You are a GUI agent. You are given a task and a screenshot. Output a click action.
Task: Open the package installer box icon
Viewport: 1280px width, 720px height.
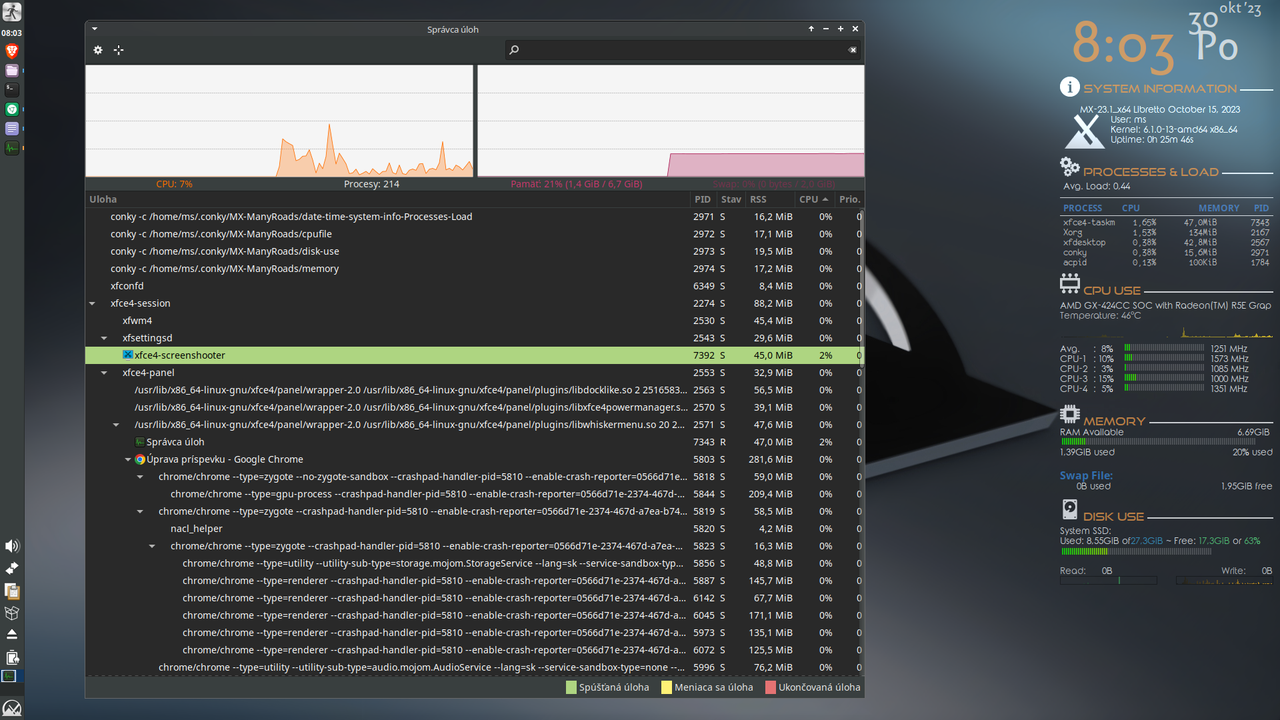coord(12,613)
